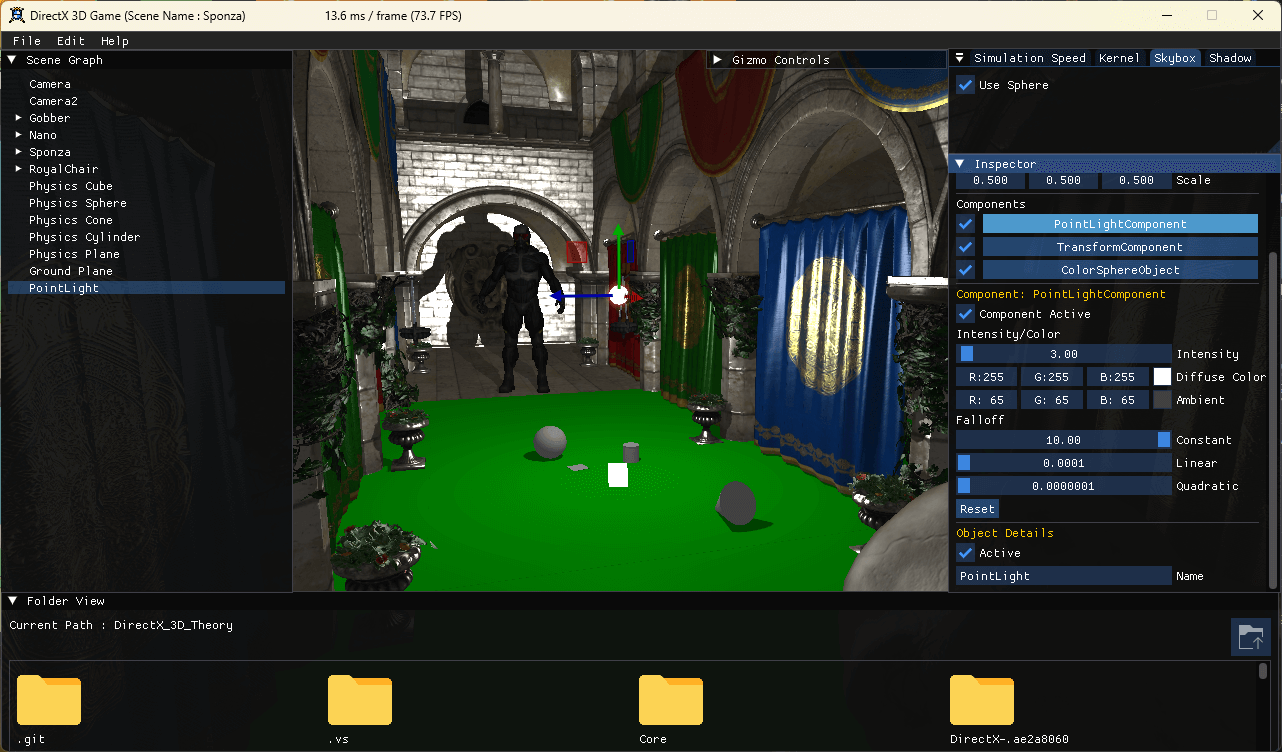Disable the PointLightComponent checkbox
This screenshot has height=752, width=1282.
pyautogui.click(x=966, y=224)
